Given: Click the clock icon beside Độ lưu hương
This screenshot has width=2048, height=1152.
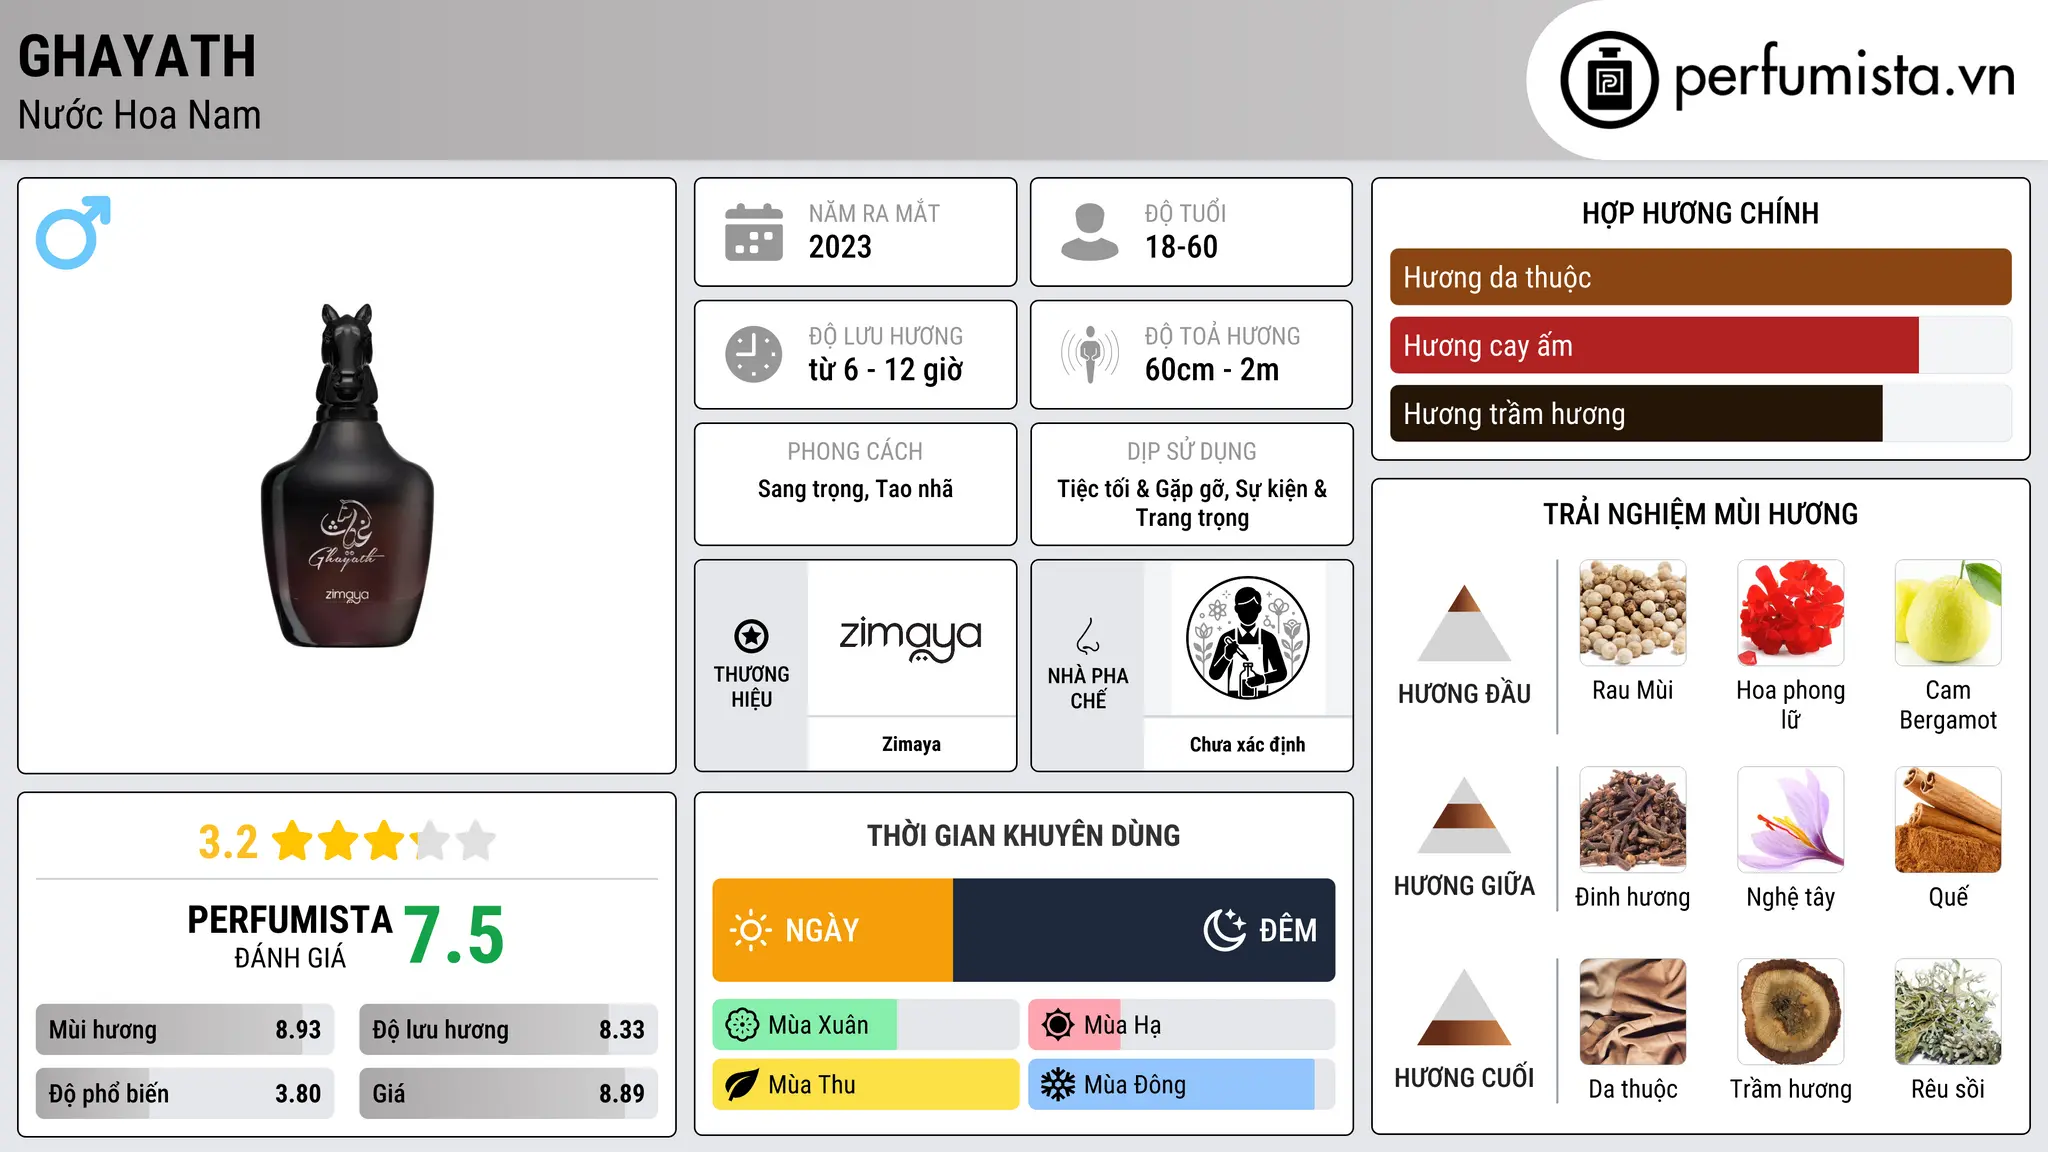Looking at the screenshot, I should (754, 354).
